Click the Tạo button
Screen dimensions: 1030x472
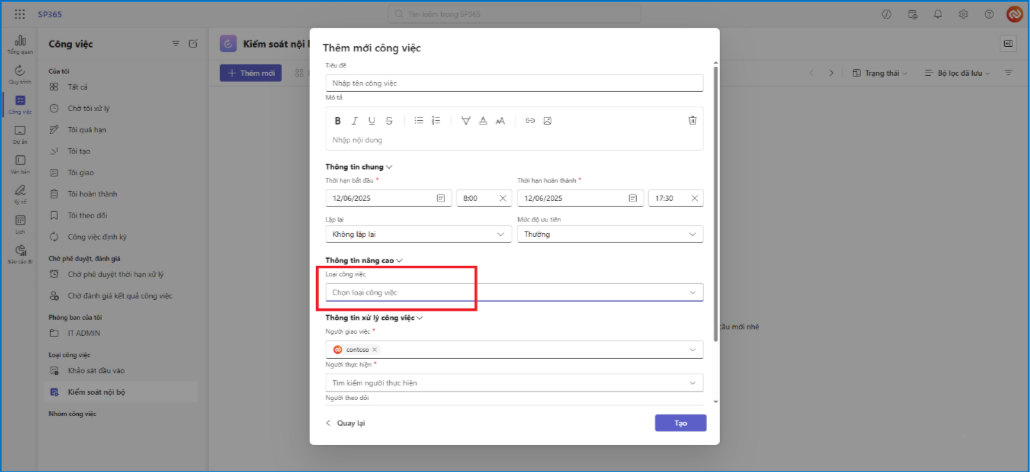[x=680, y=423]
